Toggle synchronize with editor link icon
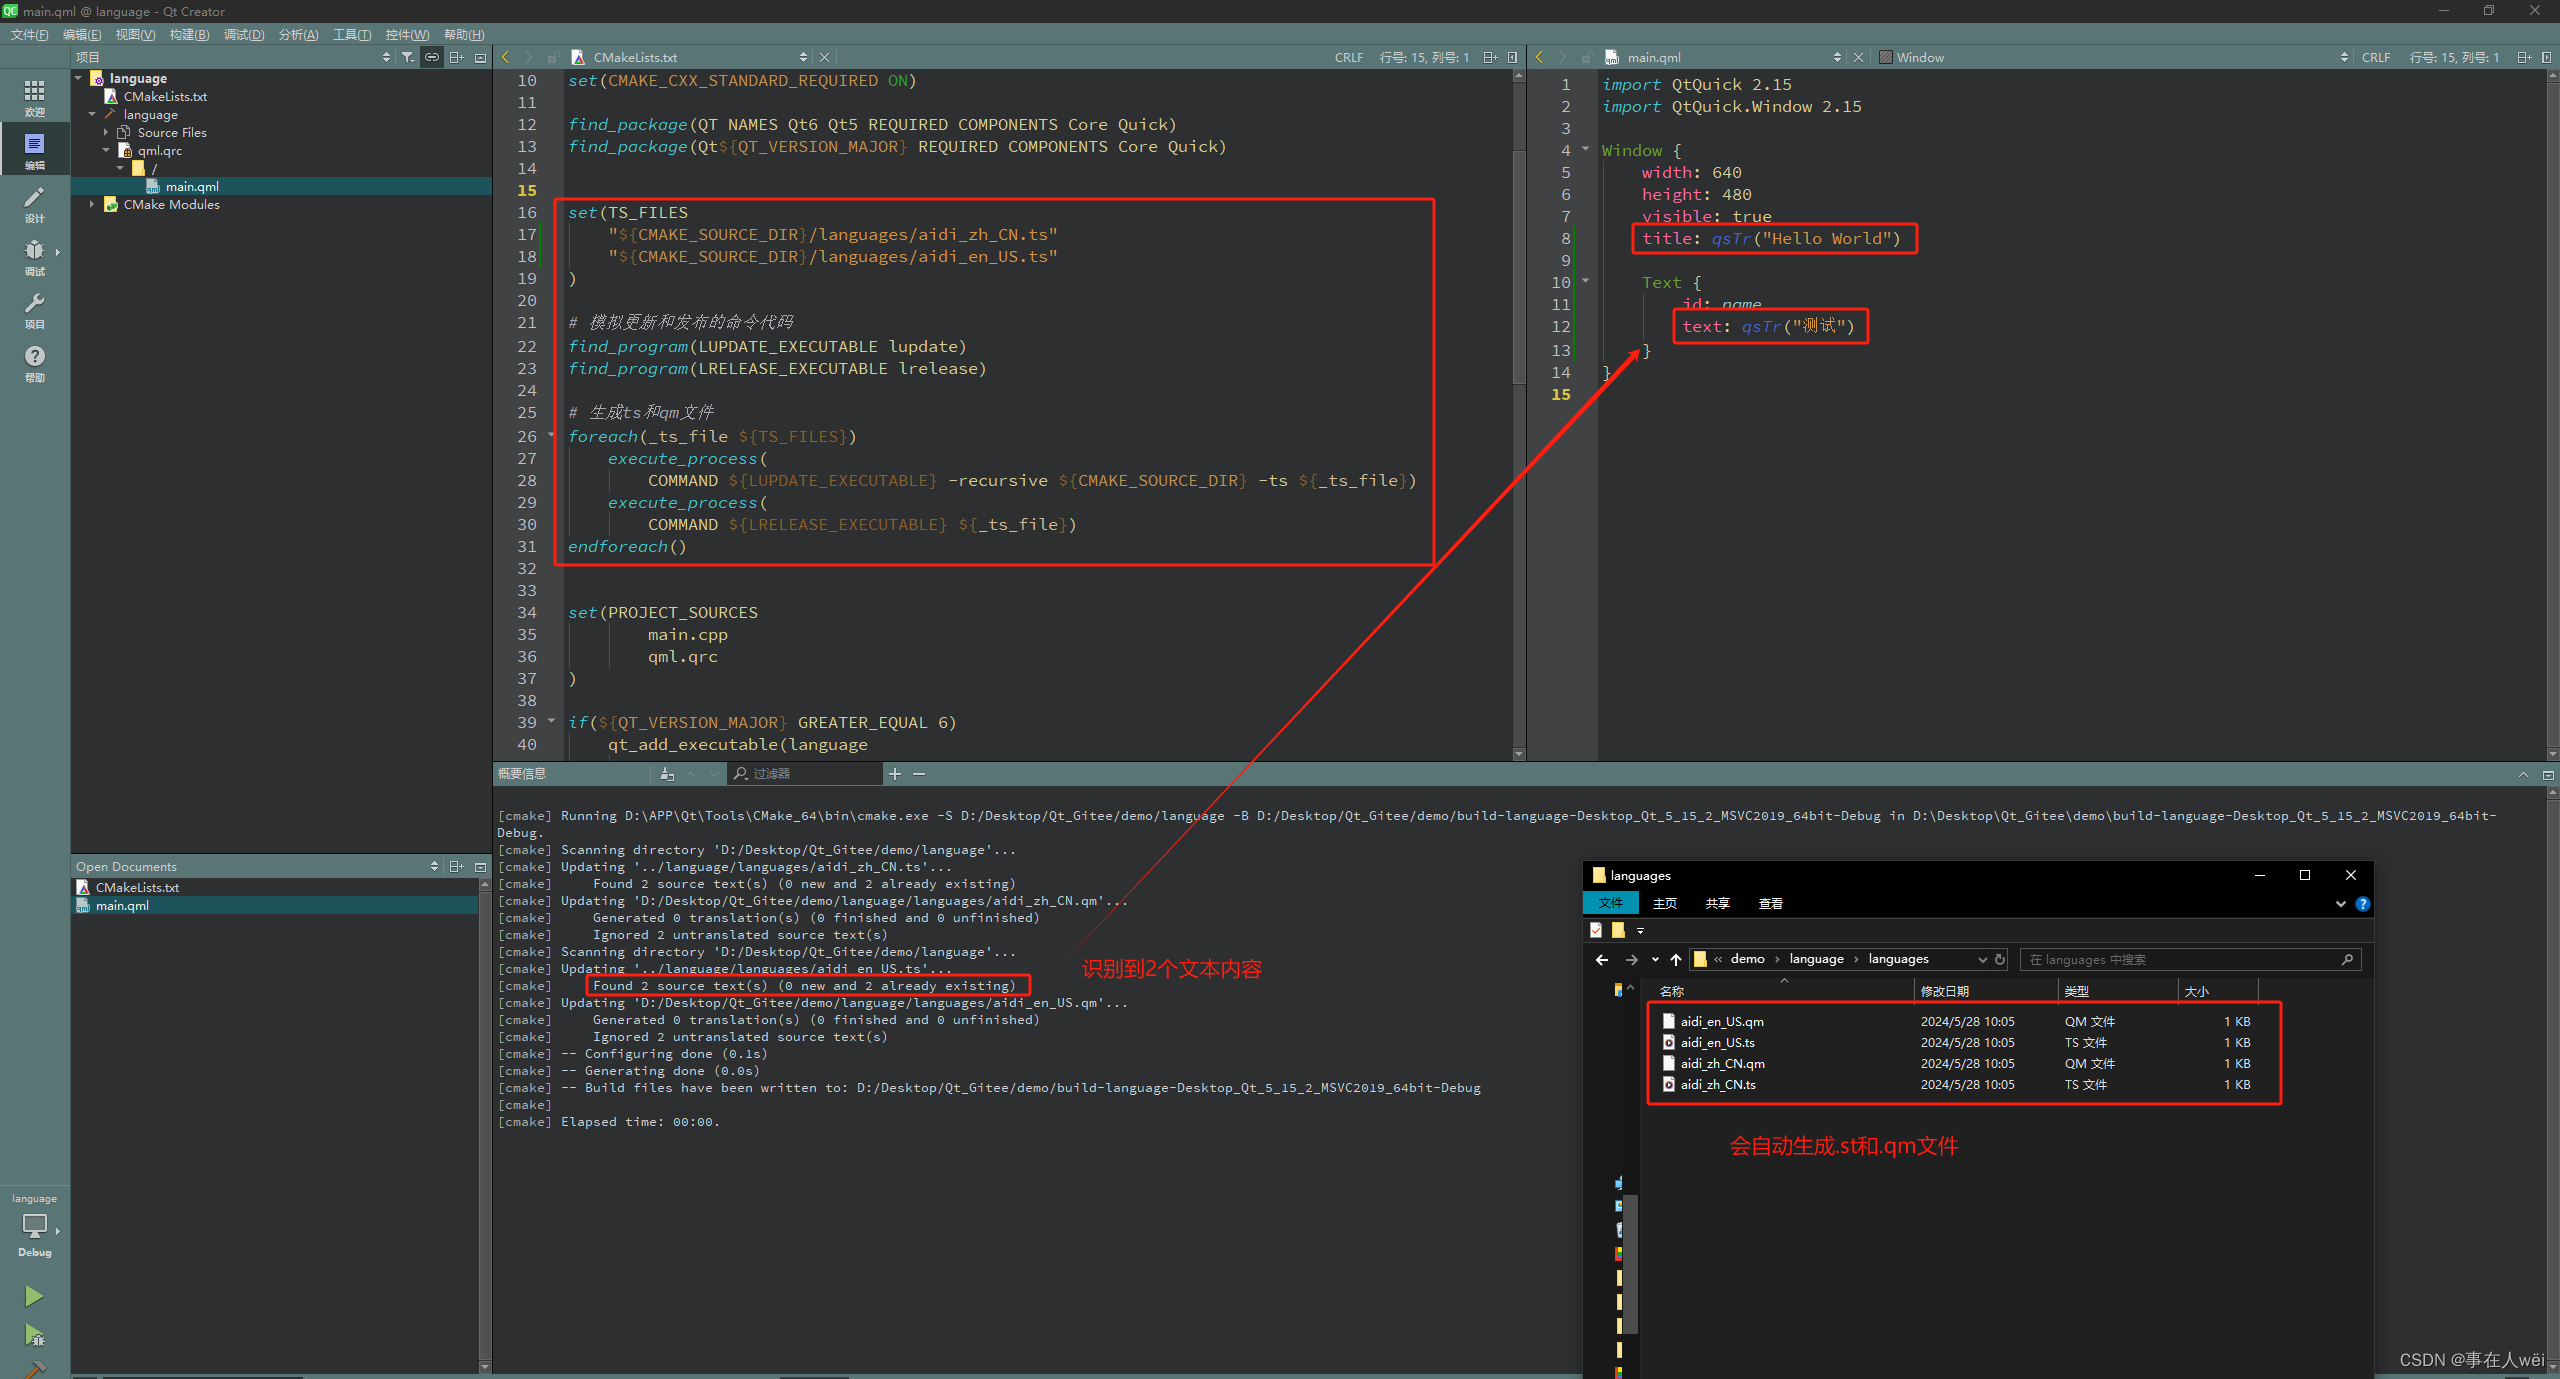This screenshot has height=1379, width=2560. (x=432, y=57)
